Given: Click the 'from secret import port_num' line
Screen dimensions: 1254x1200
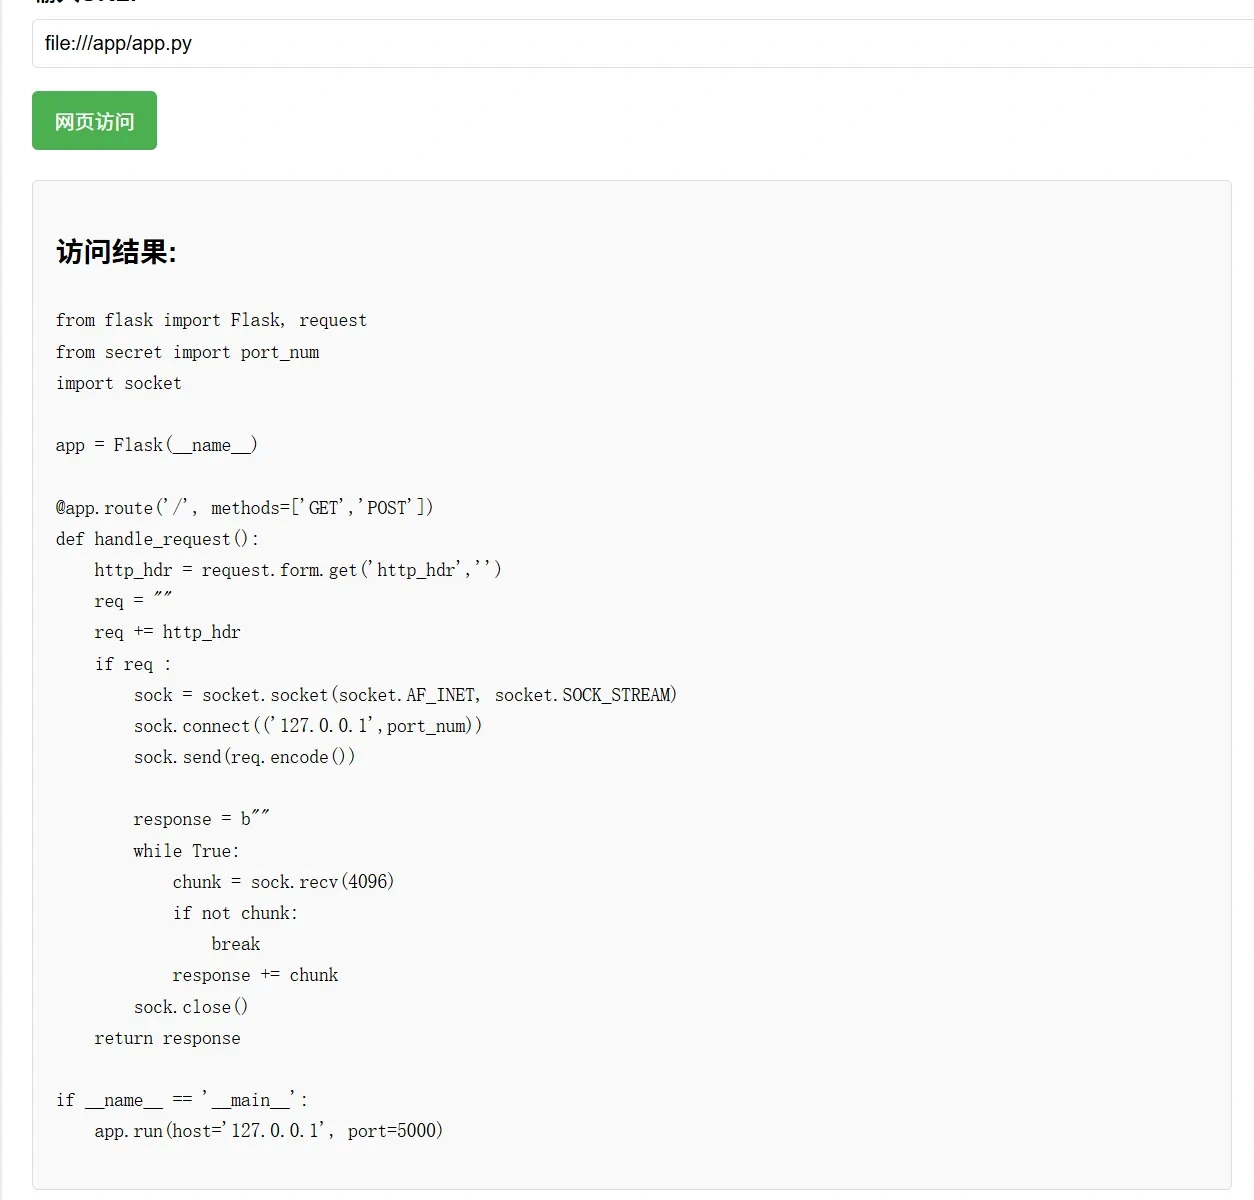Looking at the screenshot, I should [188, 352].
